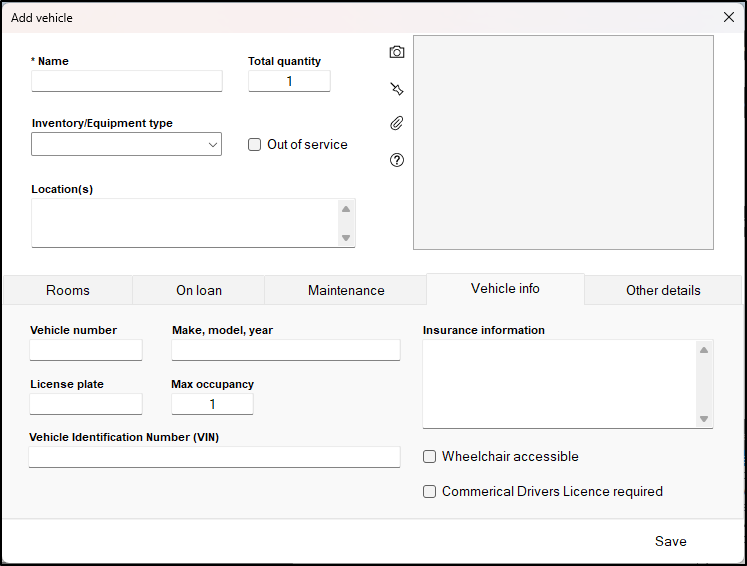The width and height of the screenshot is (747, 566).
Task: Click the camera icon to add photo
Action: pos(397,52)
